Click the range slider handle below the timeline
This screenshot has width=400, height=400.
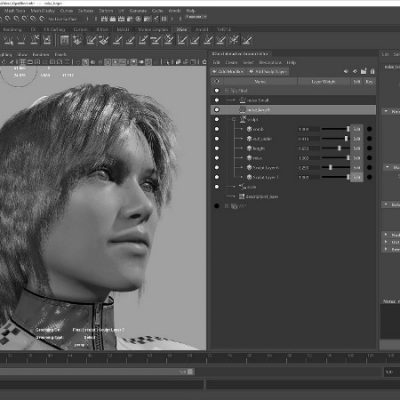[190, 372]
